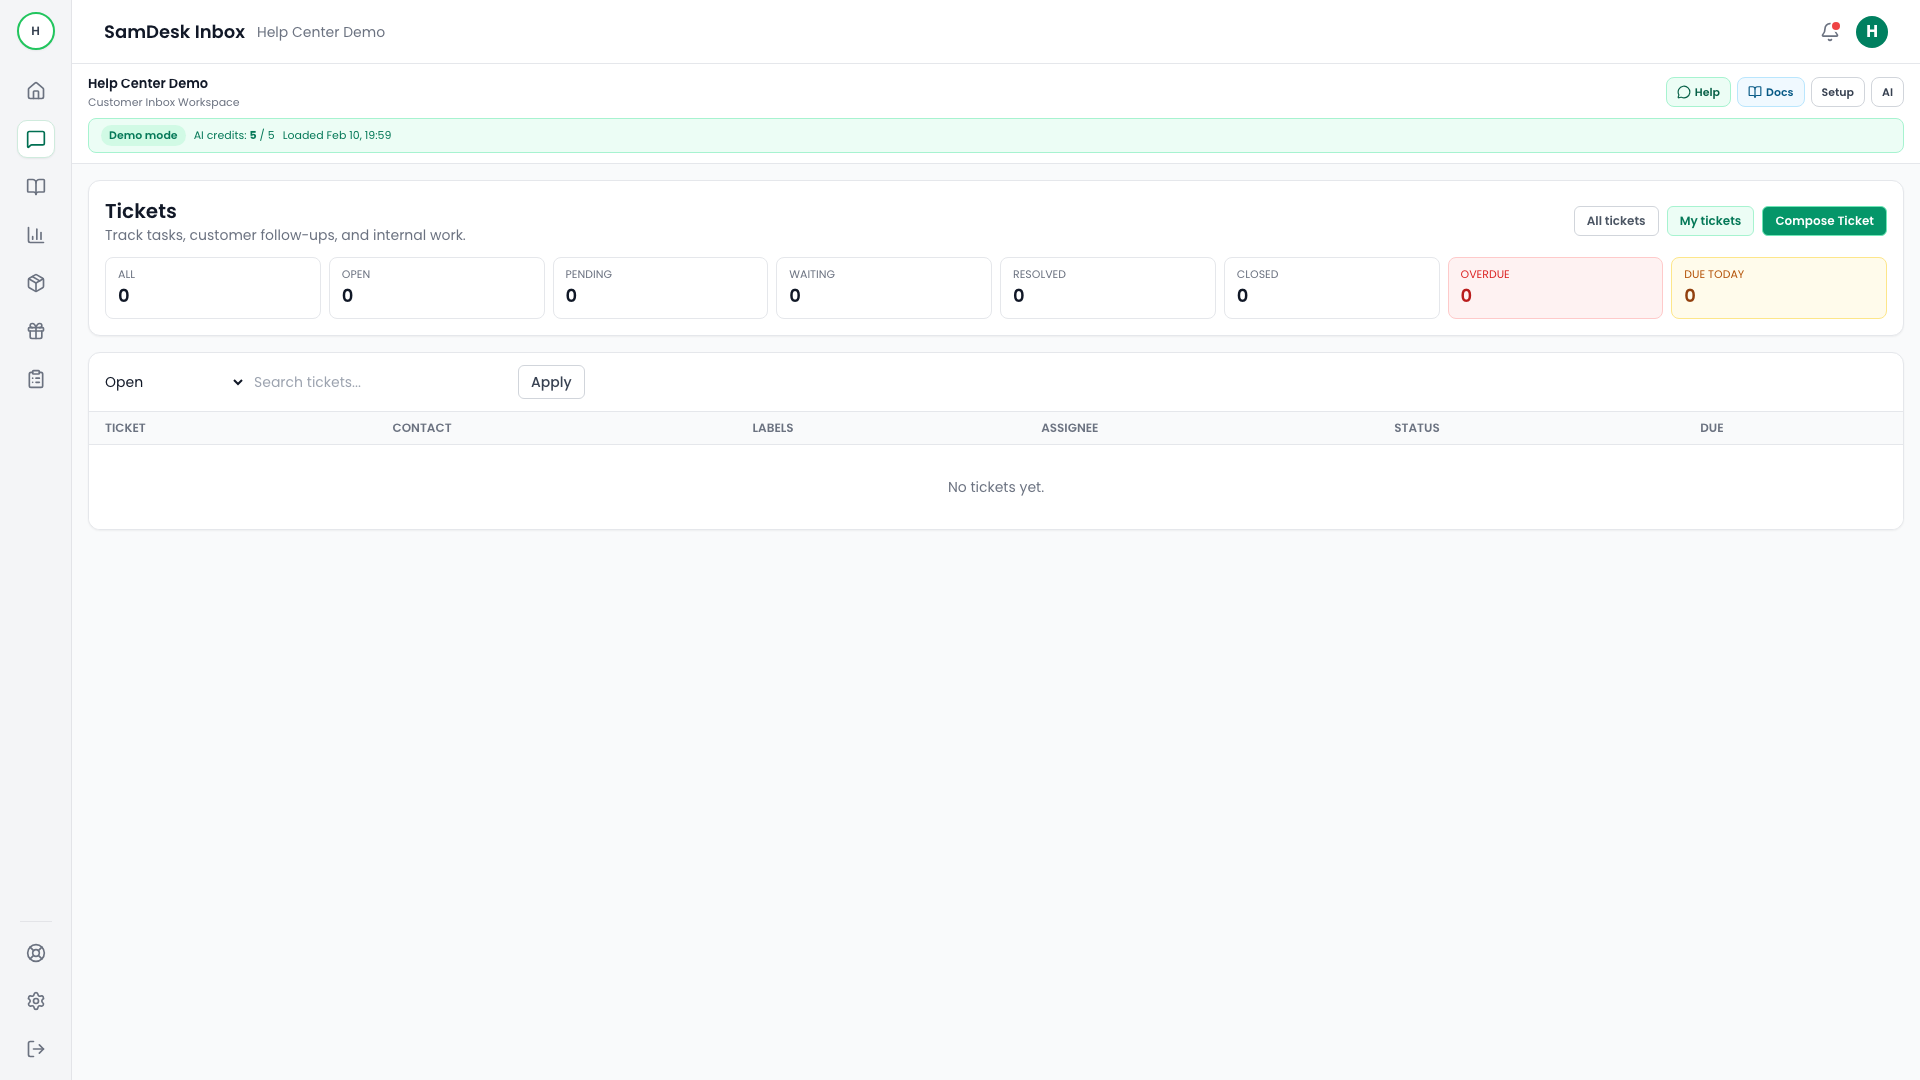The height and width of the screenshot is (1080, 1920).
Task: Open the notifications bell icon
Action: click(x=1829, y=32)
